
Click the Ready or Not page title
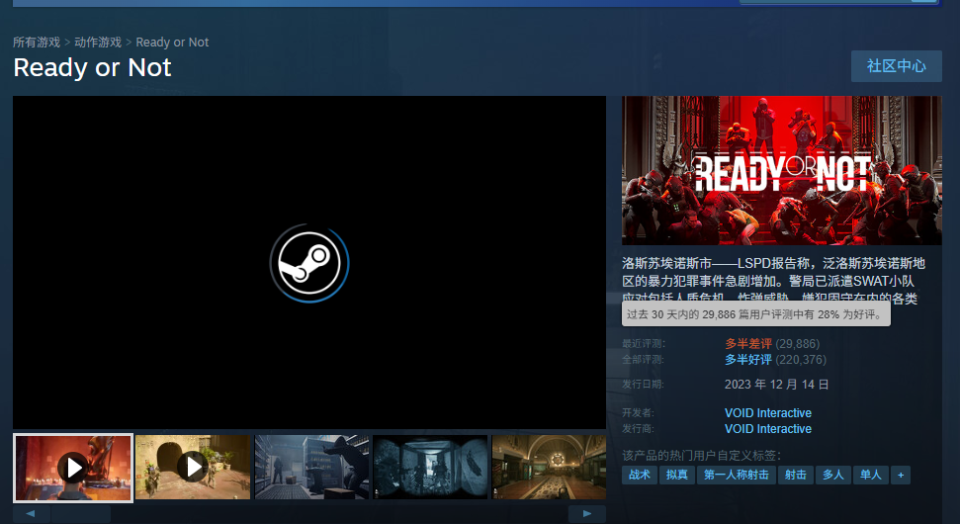tap(92, 67)
